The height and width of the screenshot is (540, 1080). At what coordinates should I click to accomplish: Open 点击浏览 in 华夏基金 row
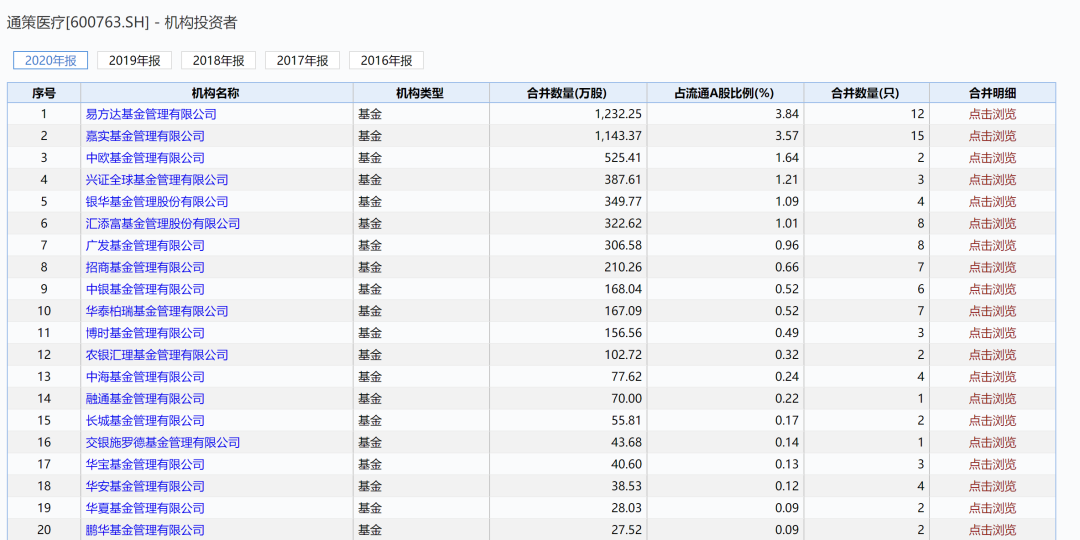tap(993, 508)
